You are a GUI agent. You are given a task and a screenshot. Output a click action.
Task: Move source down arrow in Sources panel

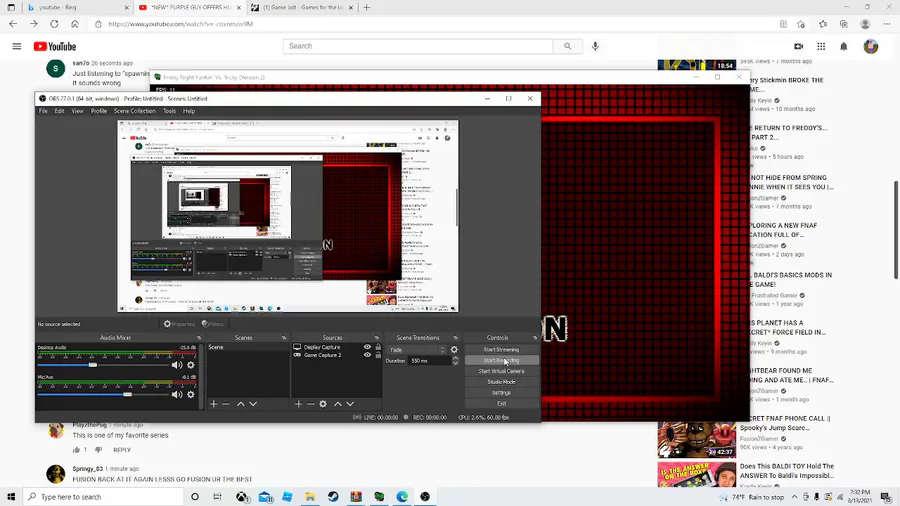click(x=350, y=404)
